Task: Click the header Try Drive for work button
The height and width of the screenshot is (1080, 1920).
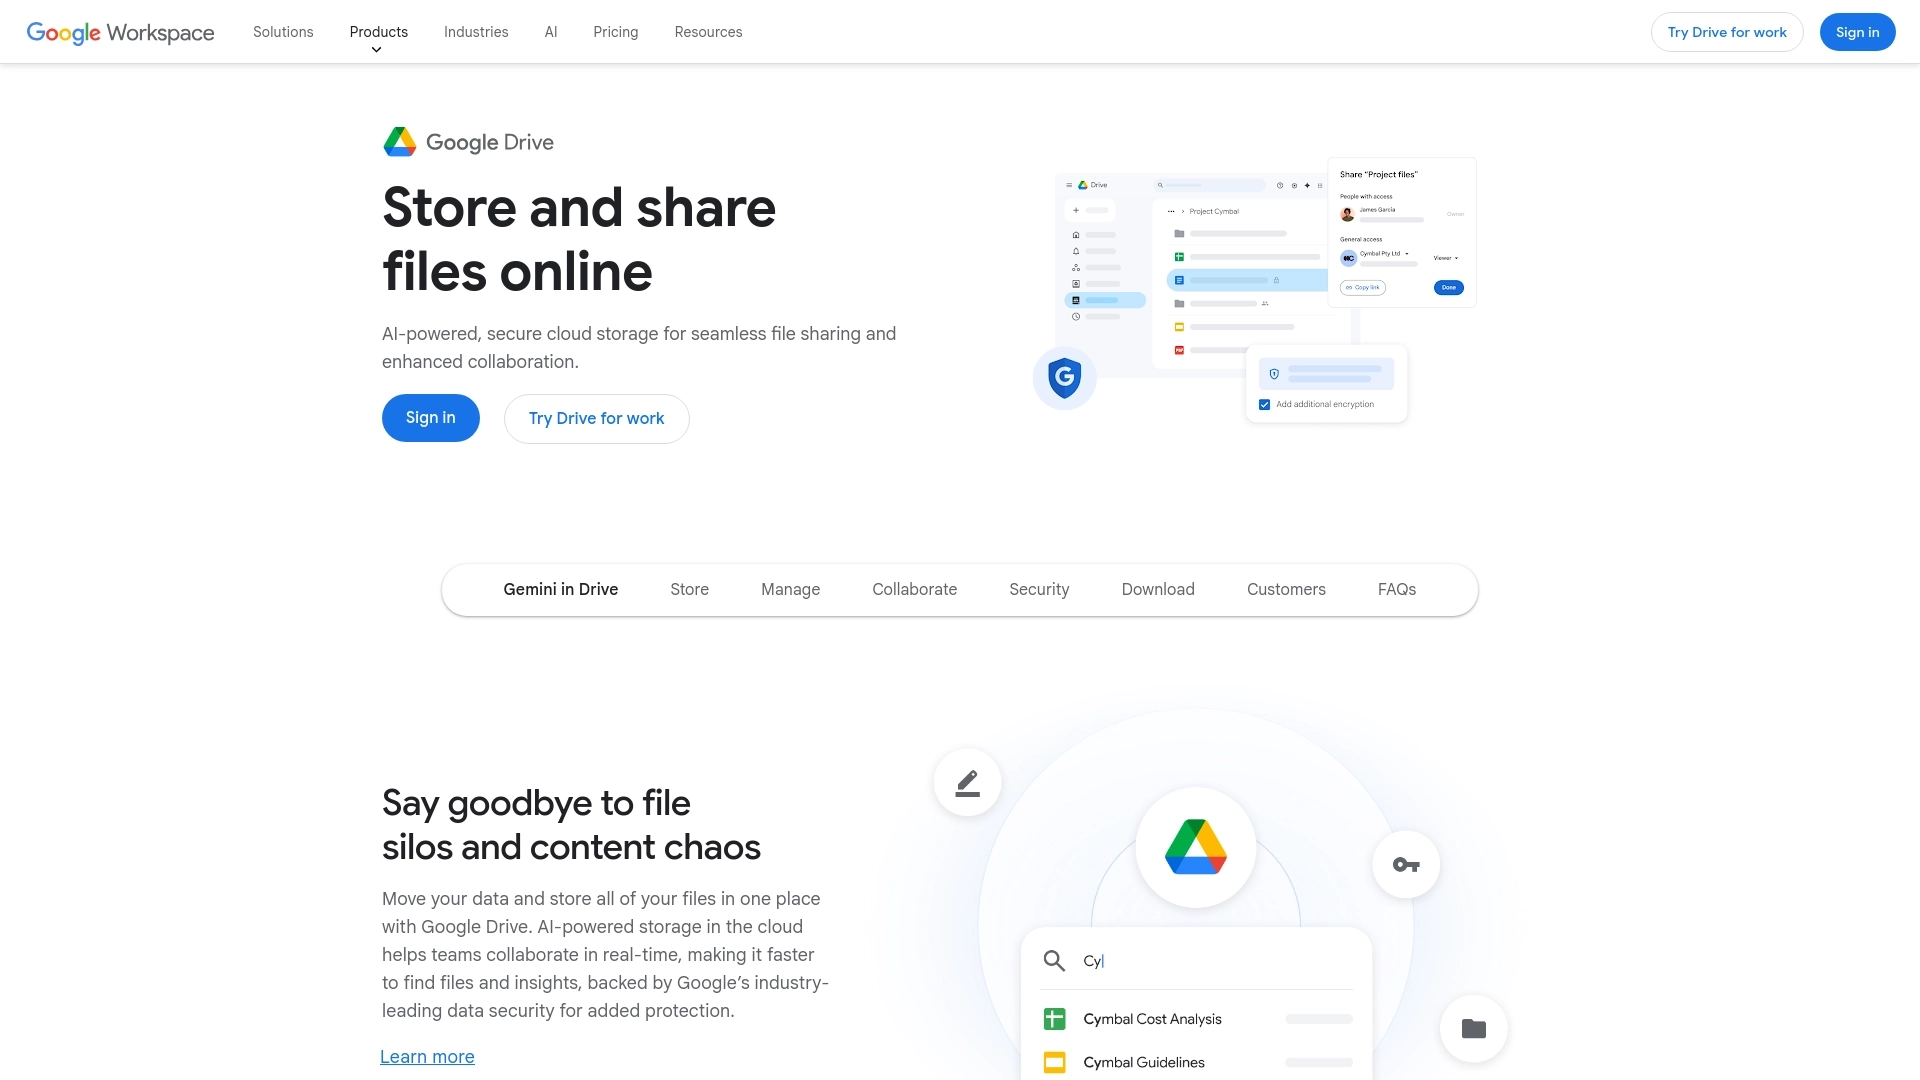Action: 1727,32
